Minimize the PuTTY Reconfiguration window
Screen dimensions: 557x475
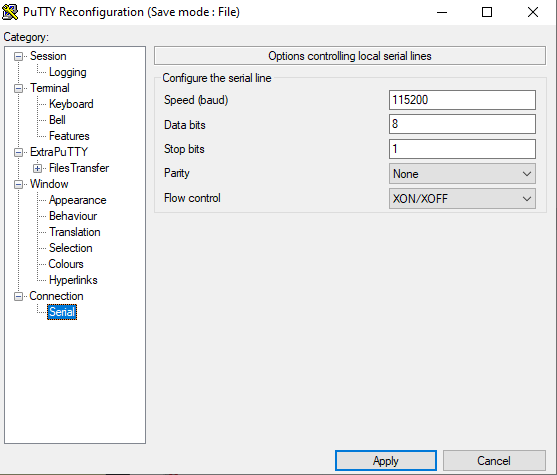pyautogui.click(x=442, y=12)
